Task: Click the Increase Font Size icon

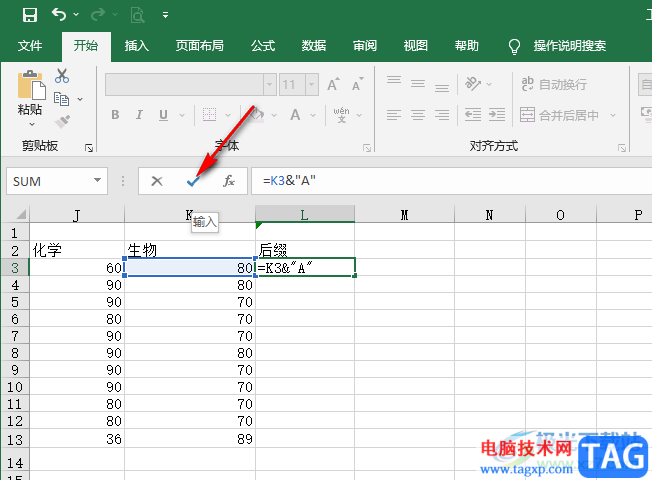Action: pos(333,84)
